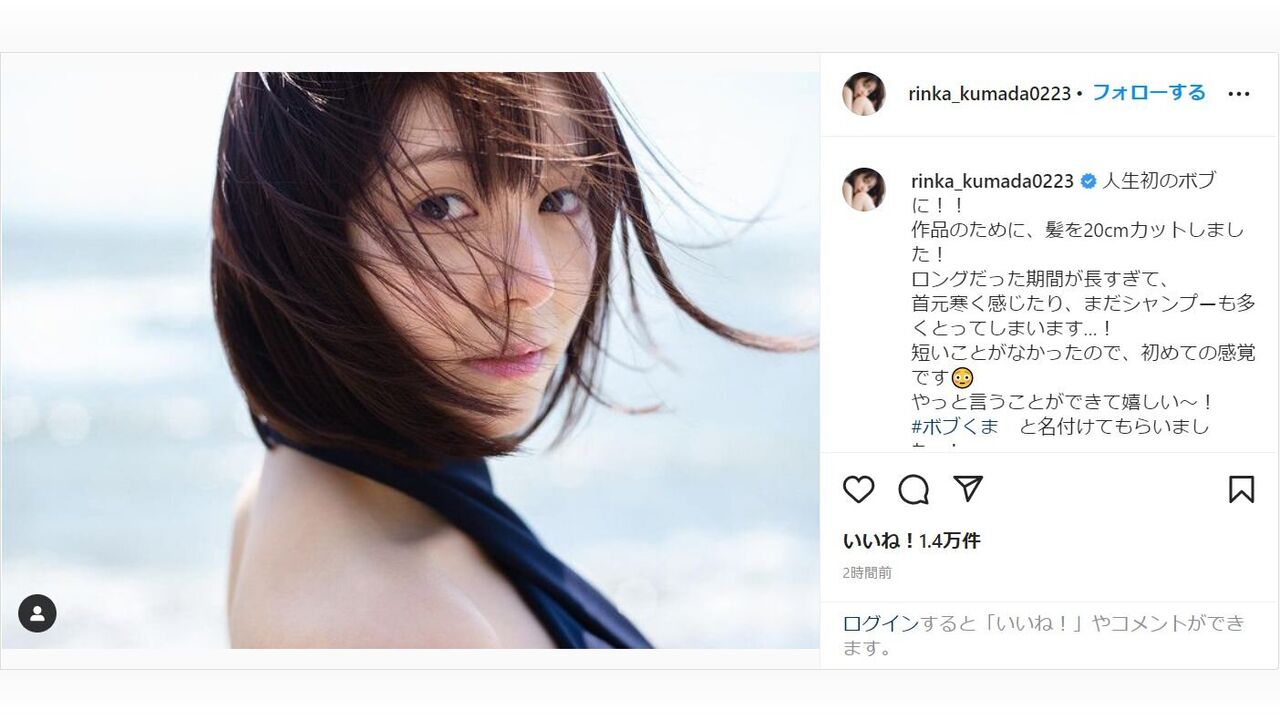Click the face emoji in the caption

tap(962, 378)
